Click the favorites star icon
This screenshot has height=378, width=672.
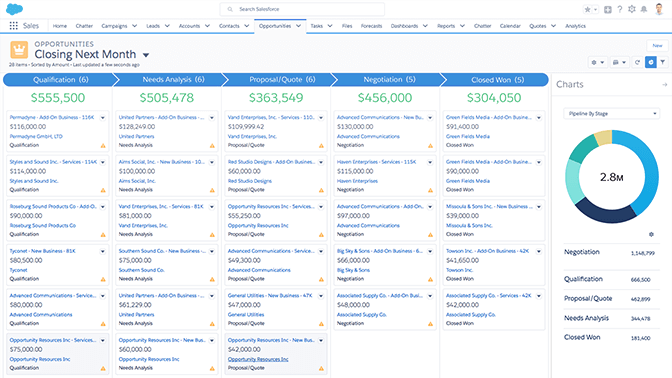[588, 9]
